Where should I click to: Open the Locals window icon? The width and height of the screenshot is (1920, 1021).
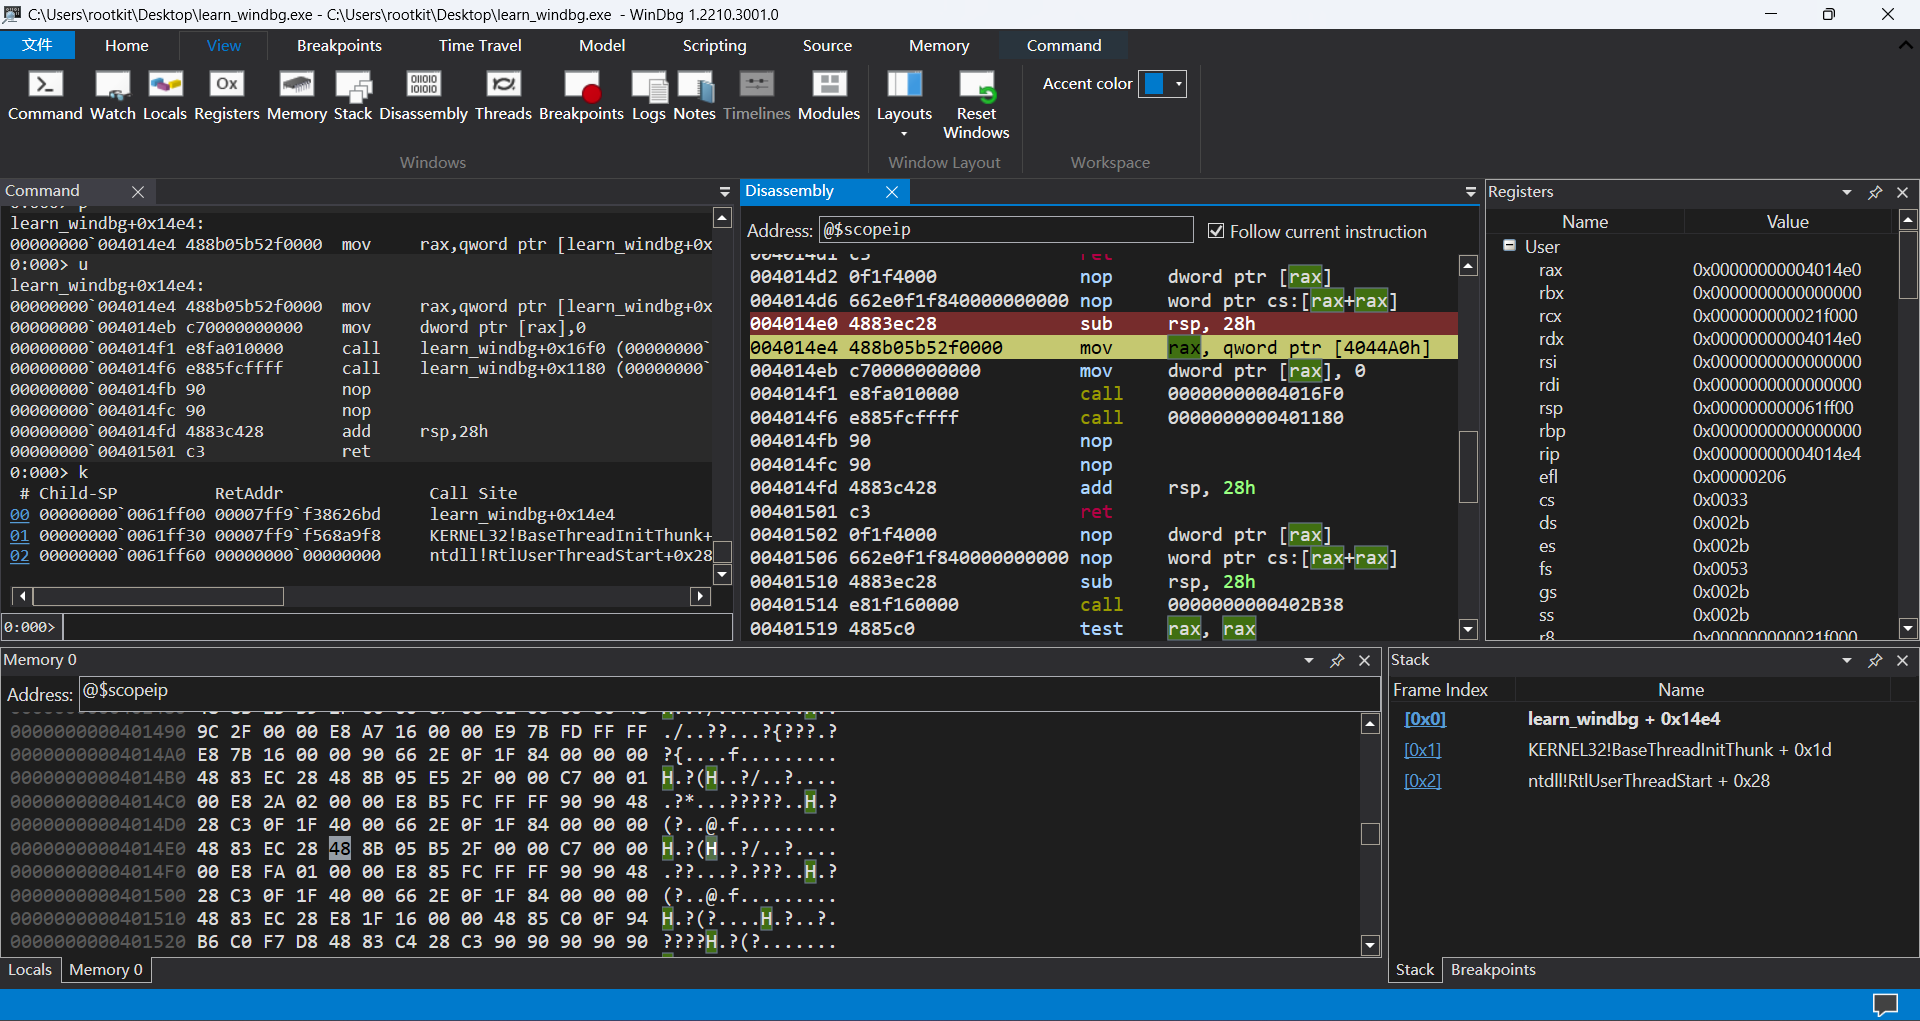click(165, 97)
